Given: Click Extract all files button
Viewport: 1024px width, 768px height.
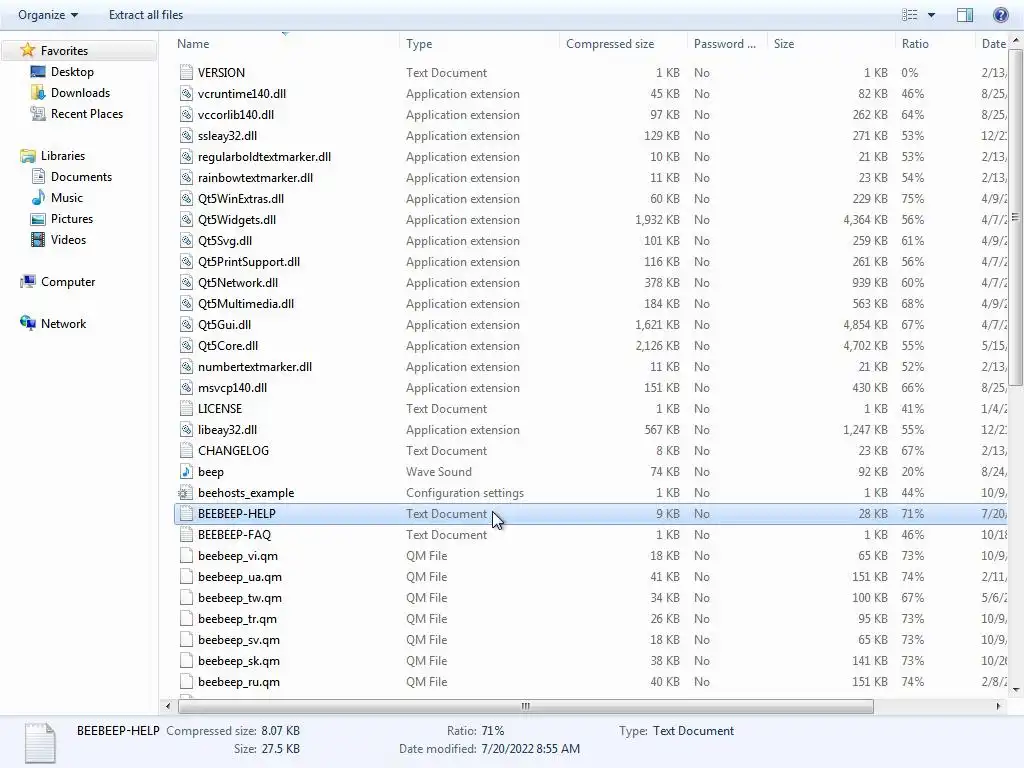Looking at the screenshot, I should tap(146, 14).
